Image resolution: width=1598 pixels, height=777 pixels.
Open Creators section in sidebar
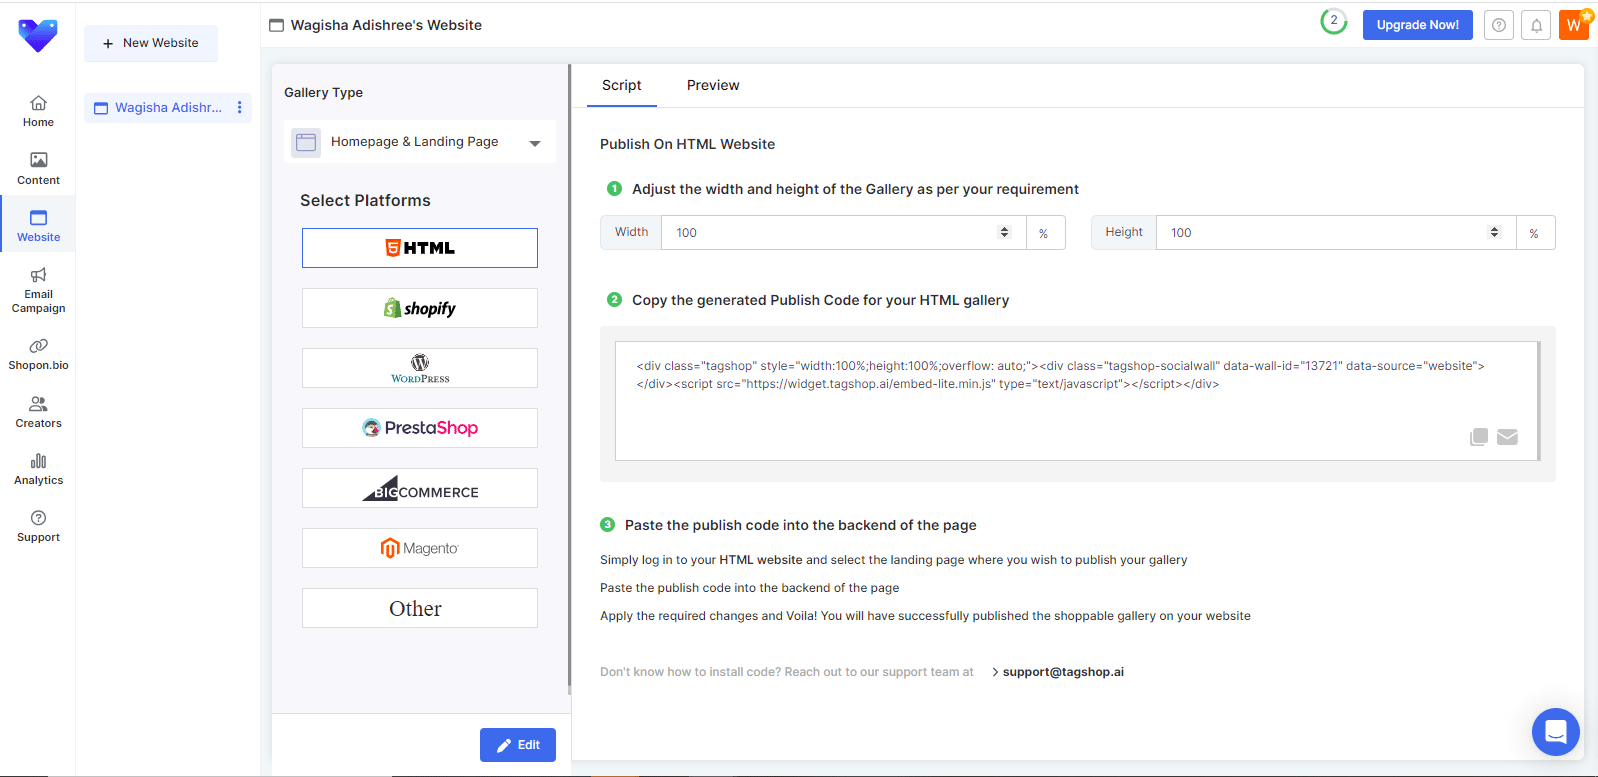click(38, 412)
